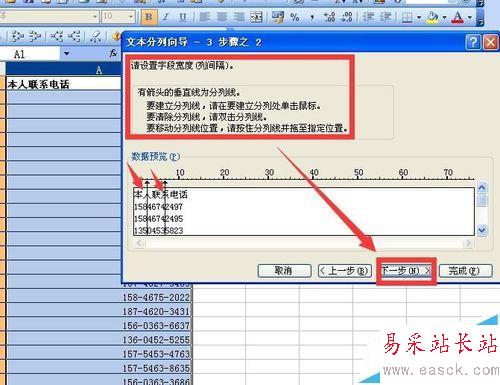Align text left in toolbar
The image size is (500, 385).
205,17
